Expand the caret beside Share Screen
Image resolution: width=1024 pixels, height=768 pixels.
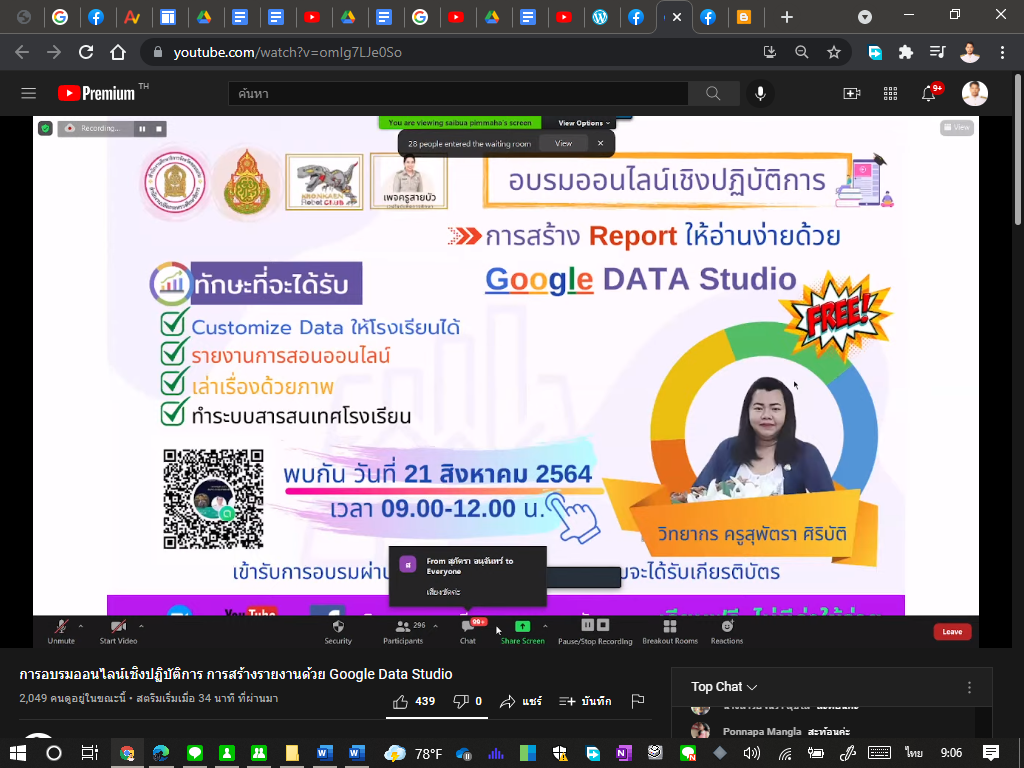[545, 626]
